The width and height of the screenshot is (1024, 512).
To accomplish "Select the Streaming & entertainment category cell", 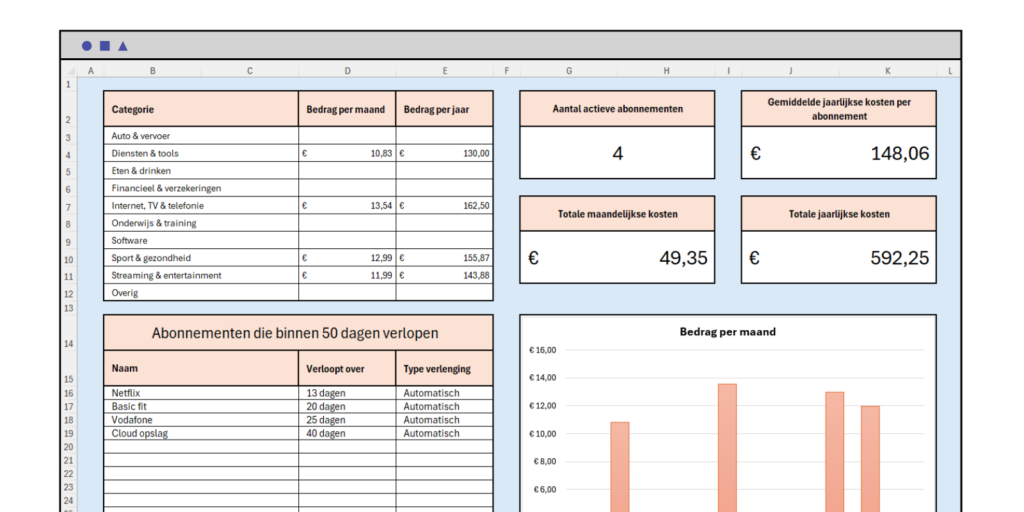I will (200, 275).
